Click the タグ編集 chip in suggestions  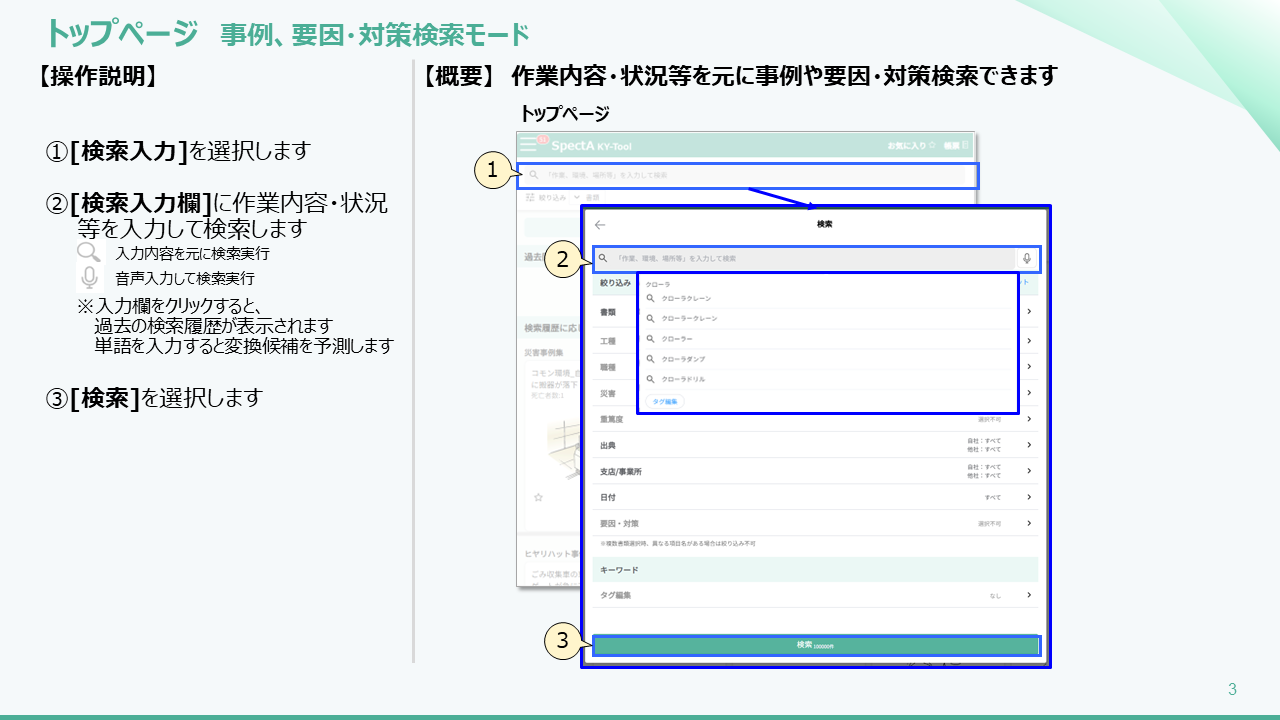point(665,401)
